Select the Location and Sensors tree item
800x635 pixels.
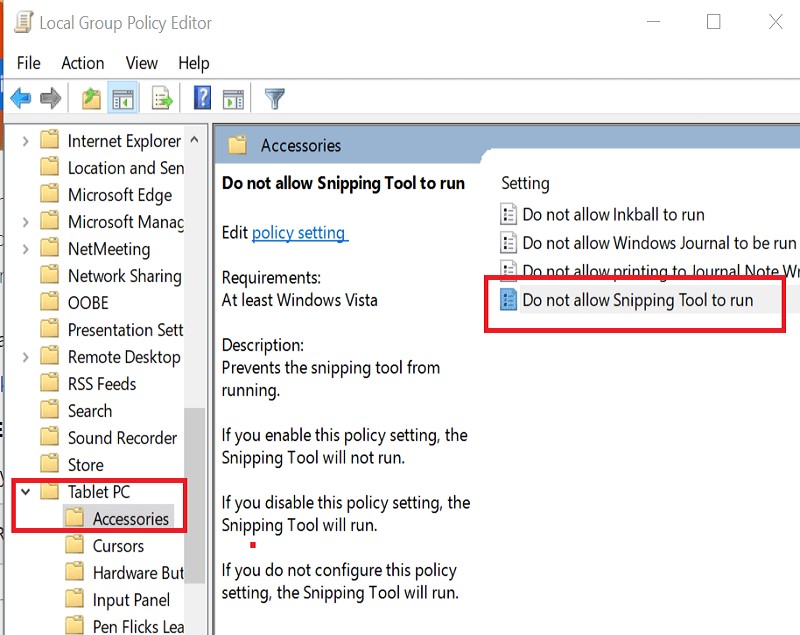(x=126, y=168)
